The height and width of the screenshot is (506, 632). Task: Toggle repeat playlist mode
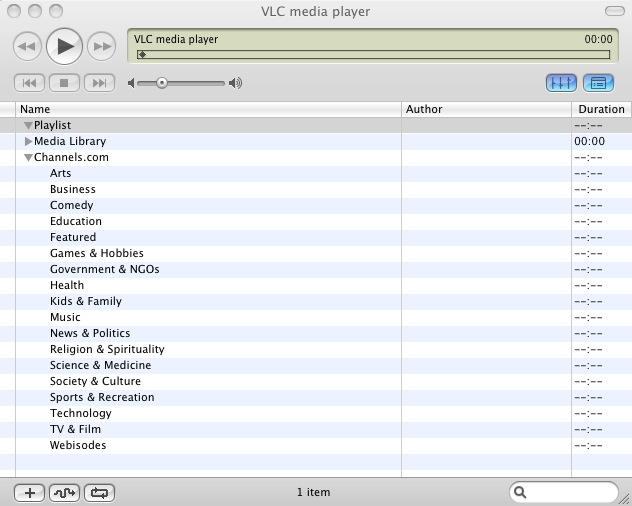pyautogui.click(x=99, y=492)
